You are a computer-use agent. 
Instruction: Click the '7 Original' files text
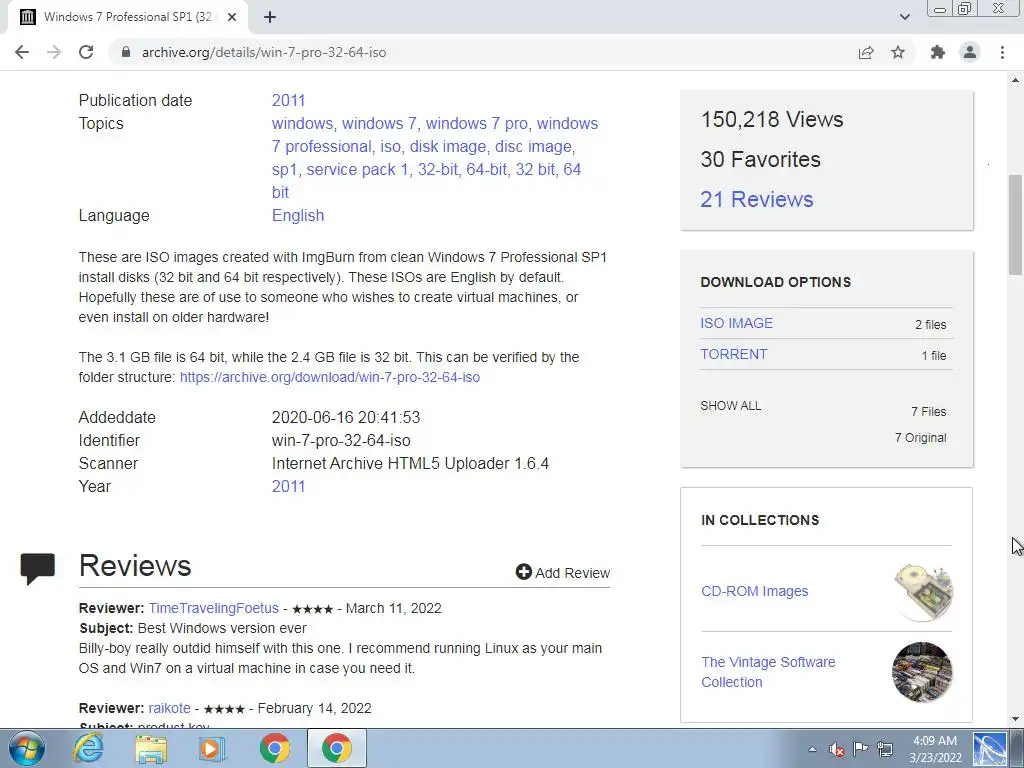coord(920,438)
